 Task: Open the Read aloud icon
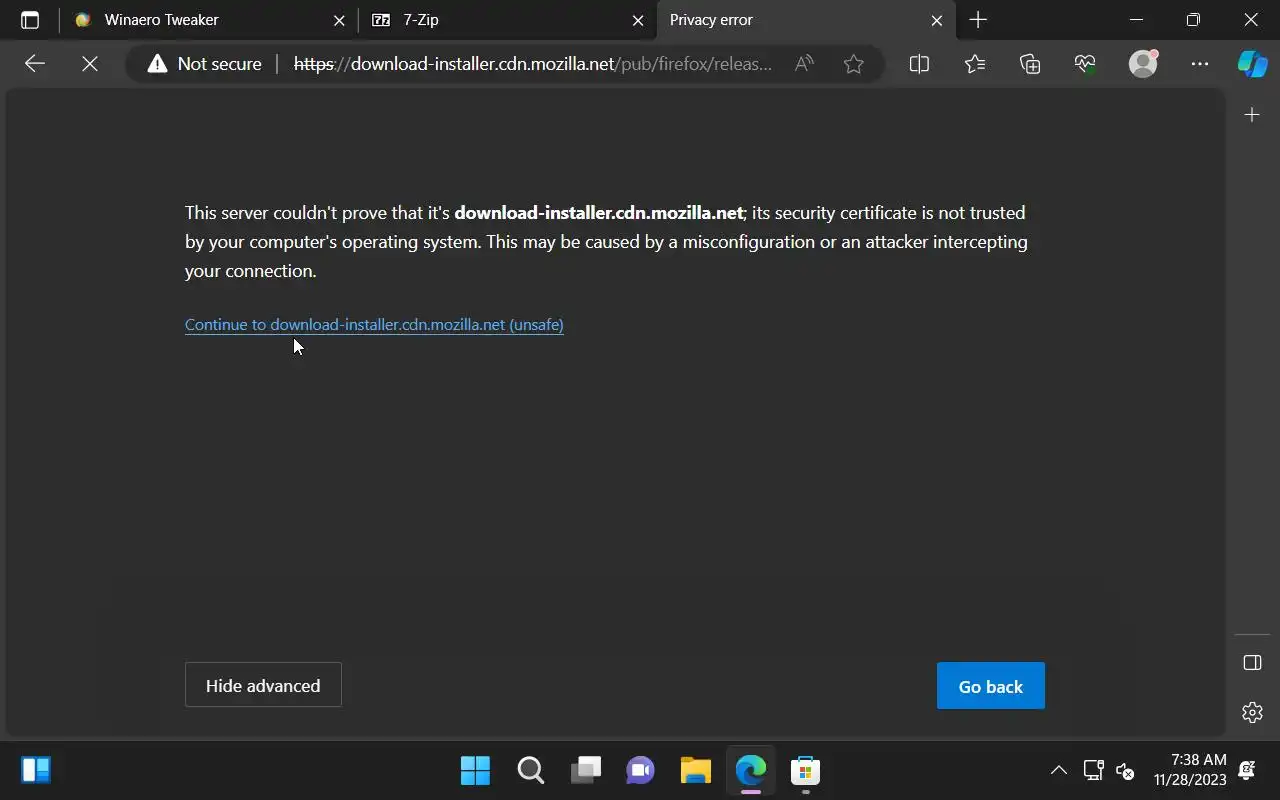804,64
